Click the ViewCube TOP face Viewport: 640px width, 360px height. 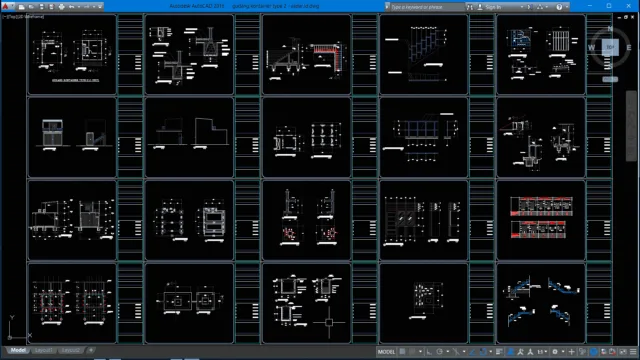tap(610, 47)
